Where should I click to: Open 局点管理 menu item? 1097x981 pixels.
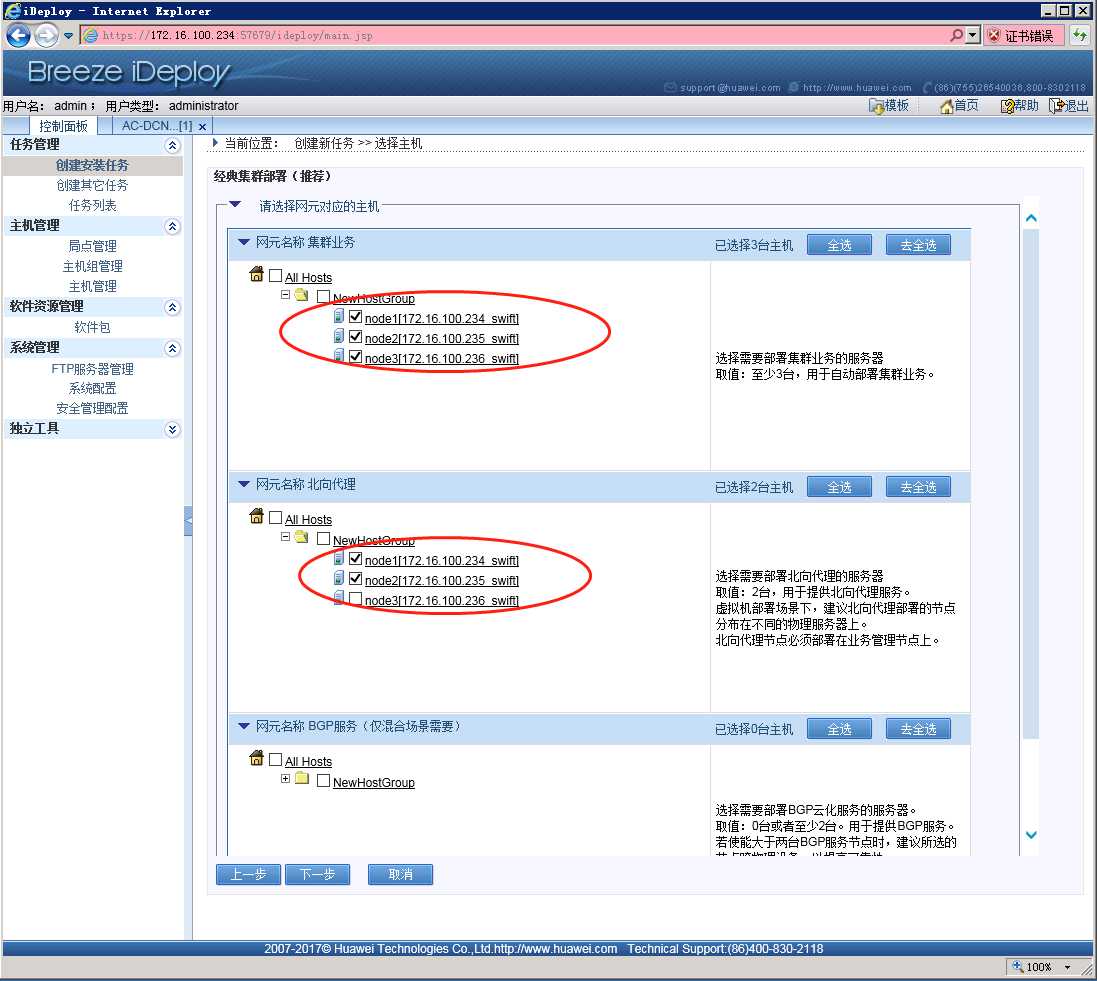click(x=92, y=246)
